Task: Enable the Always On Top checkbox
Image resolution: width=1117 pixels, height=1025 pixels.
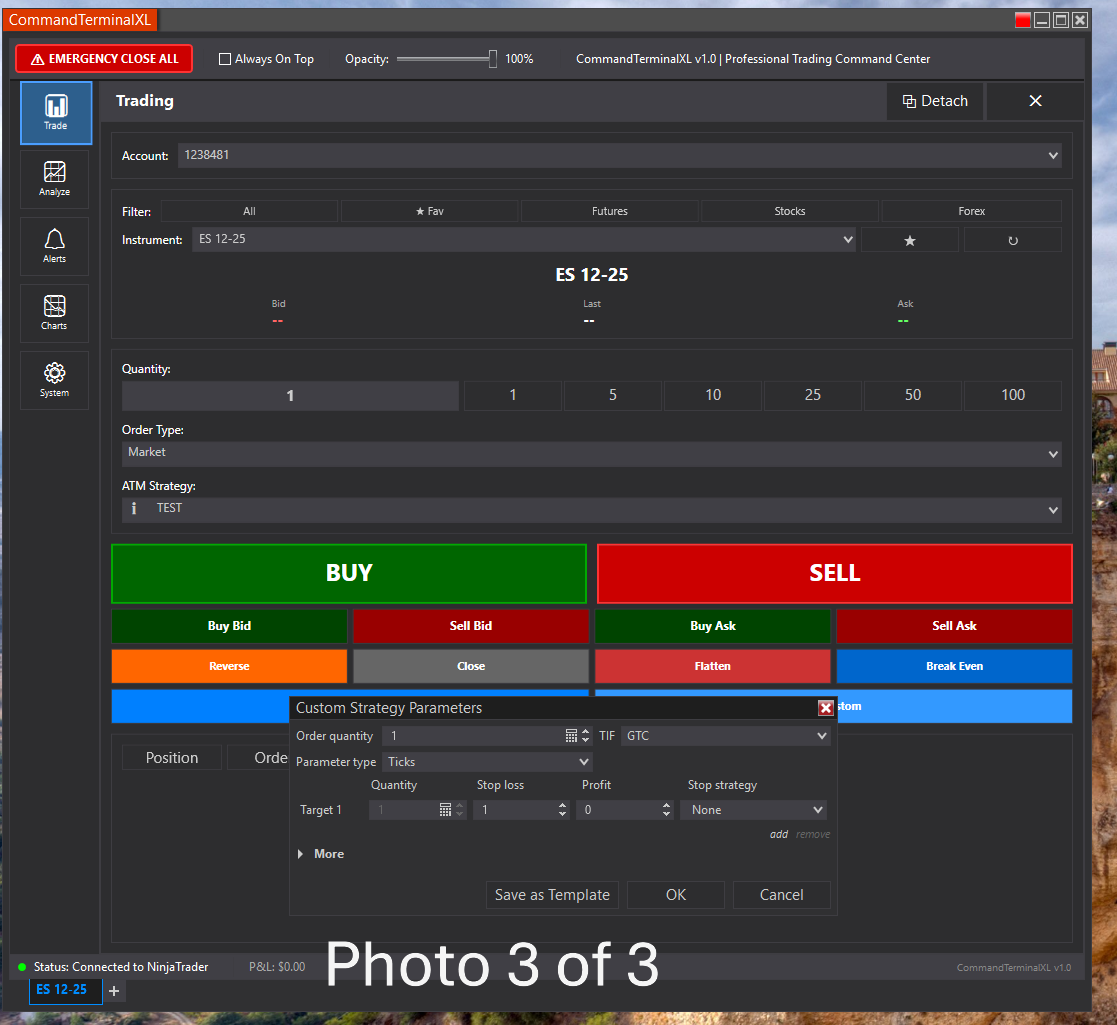Action: tap(225, 59)
